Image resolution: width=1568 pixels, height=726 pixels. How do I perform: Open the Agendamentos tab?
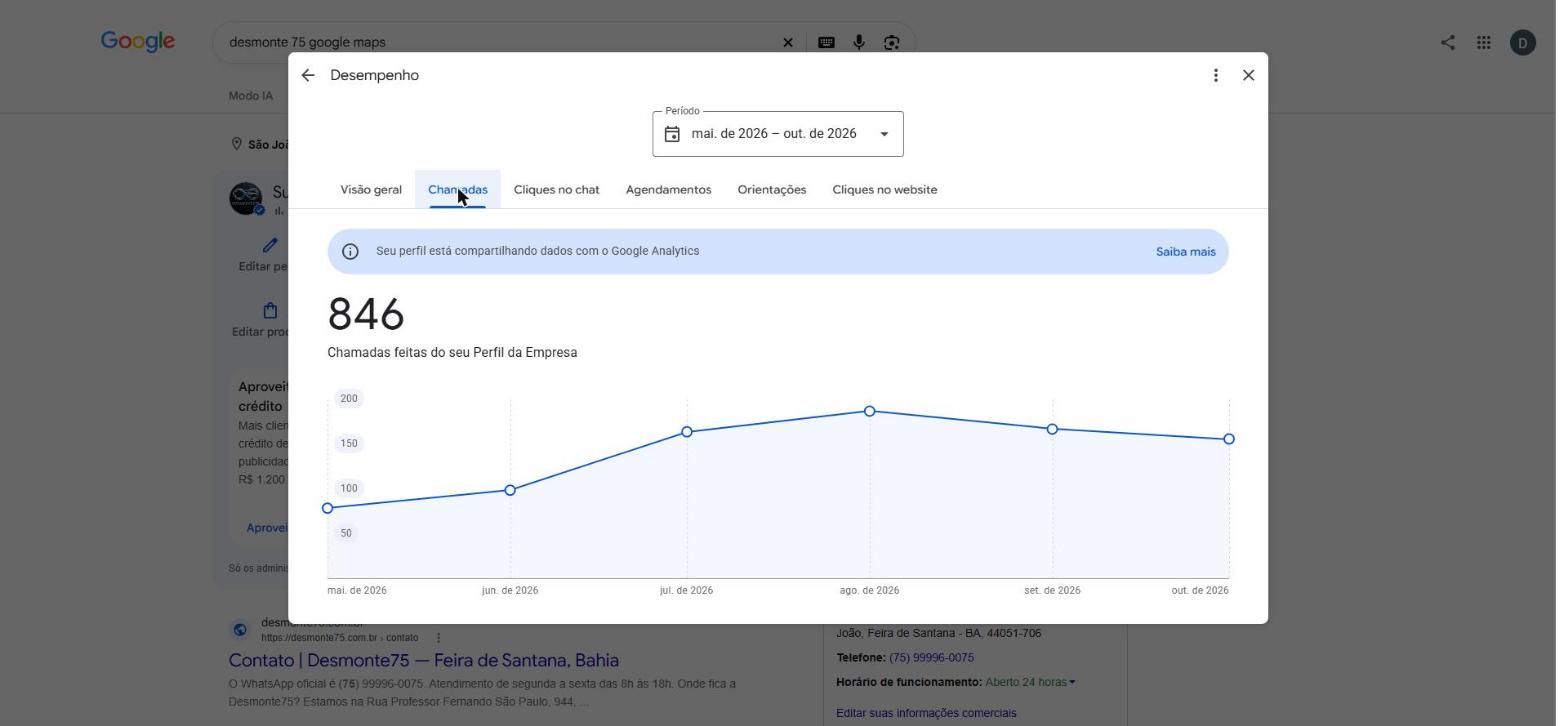tap(669, 189)
